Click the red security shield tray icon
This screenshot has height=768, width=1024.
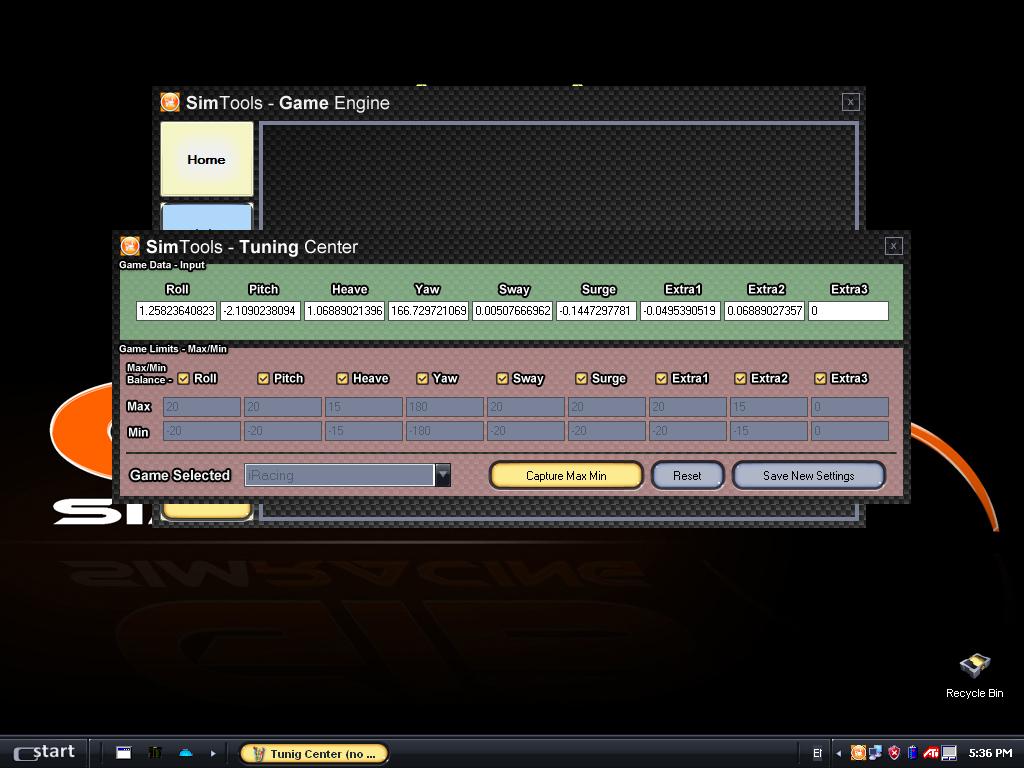pos(894,753)
